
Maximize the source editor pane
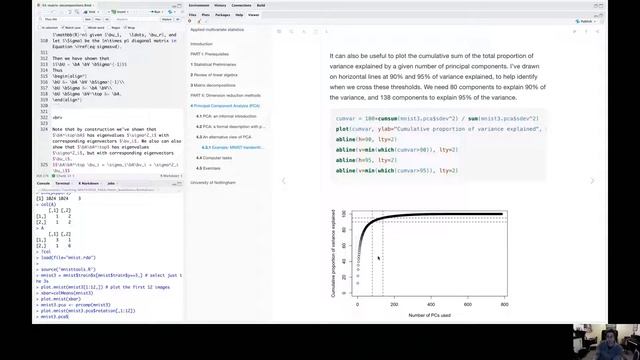pos(180,6)
